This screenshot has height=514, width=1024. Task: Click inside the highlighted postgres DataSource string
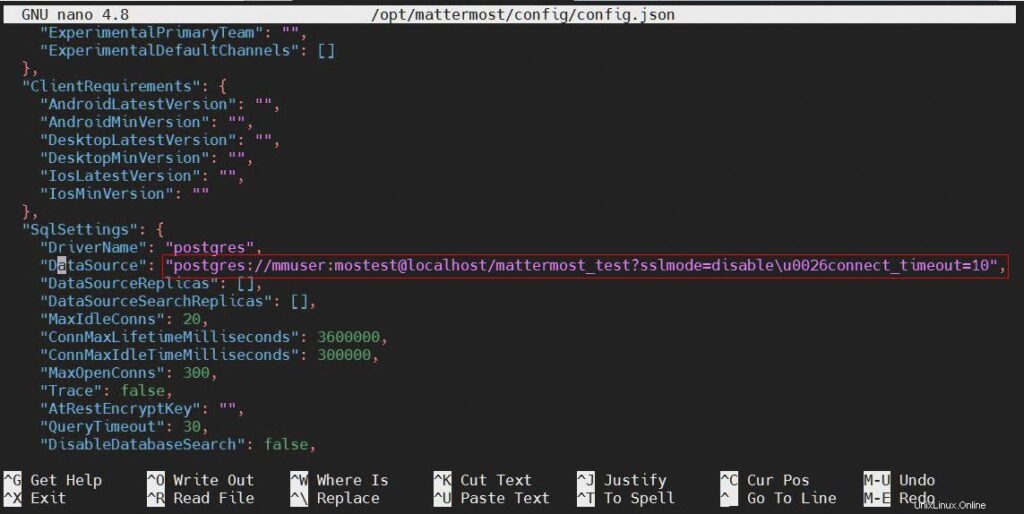click(580, 266)
